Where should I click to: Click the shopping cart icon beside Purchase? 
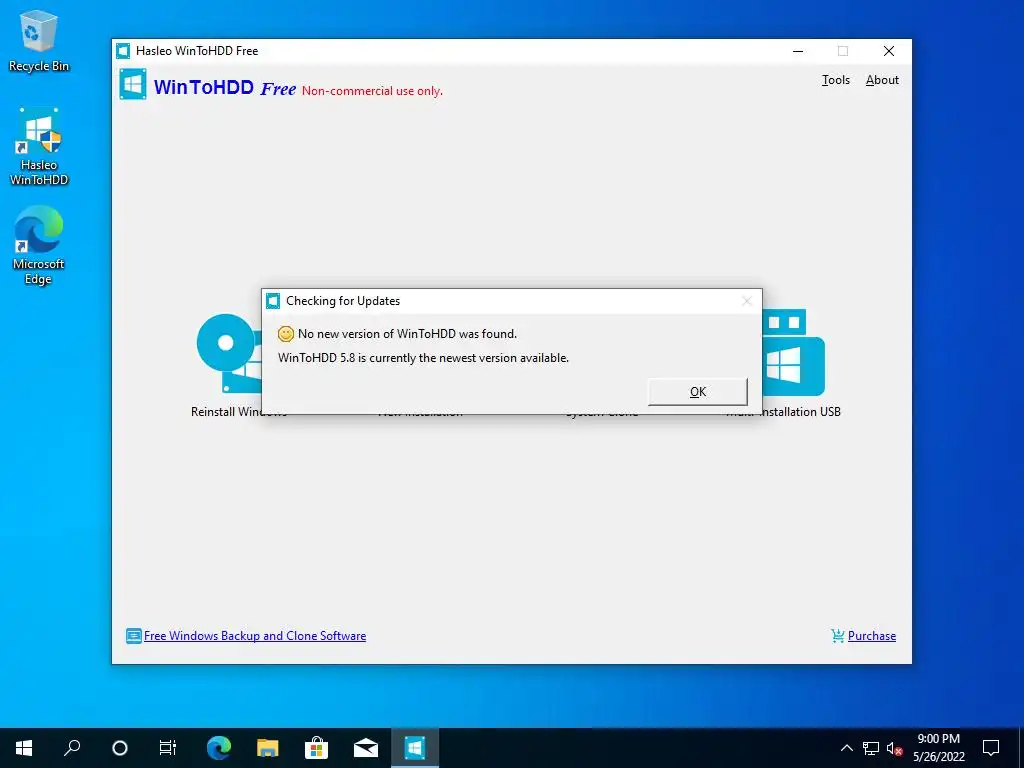coord(837,635)
